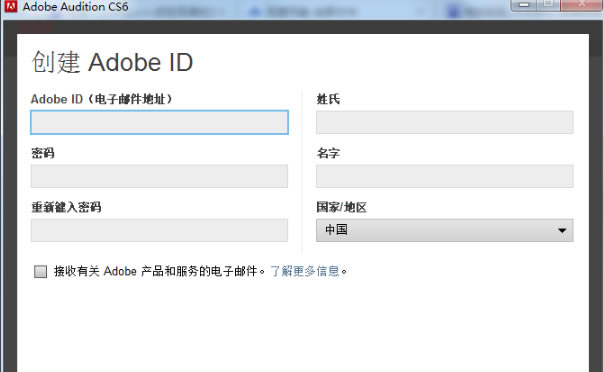Screen dimensions: 604x372
Task: Click the 姓氏 label text
Action: click(328, 99)
